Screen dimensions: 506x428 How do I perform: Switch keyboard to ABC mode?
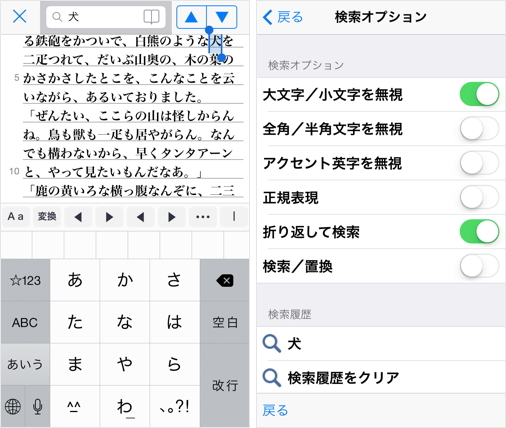[x=25, y=322]
